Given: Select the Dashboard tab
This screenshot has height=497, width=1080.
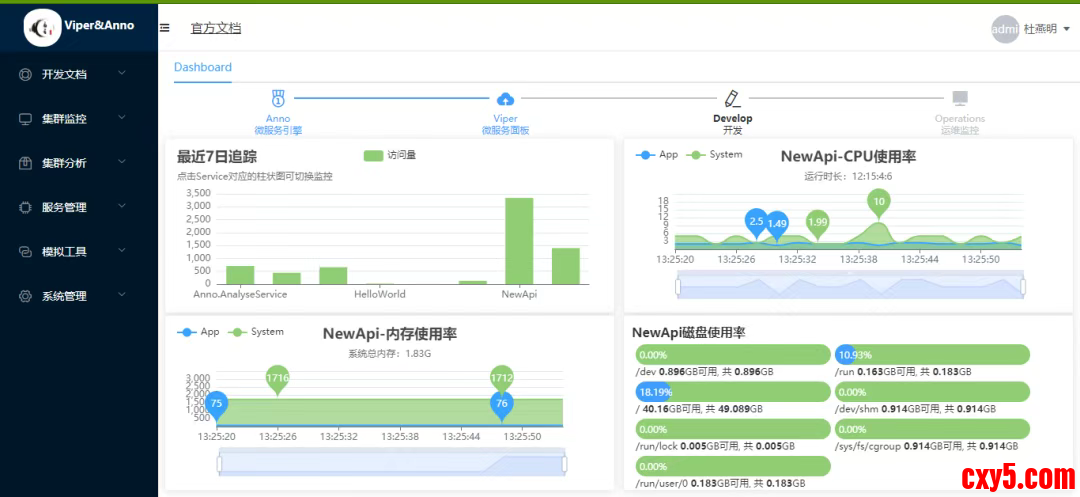Looking at the screenshot, I should (203, 67).
